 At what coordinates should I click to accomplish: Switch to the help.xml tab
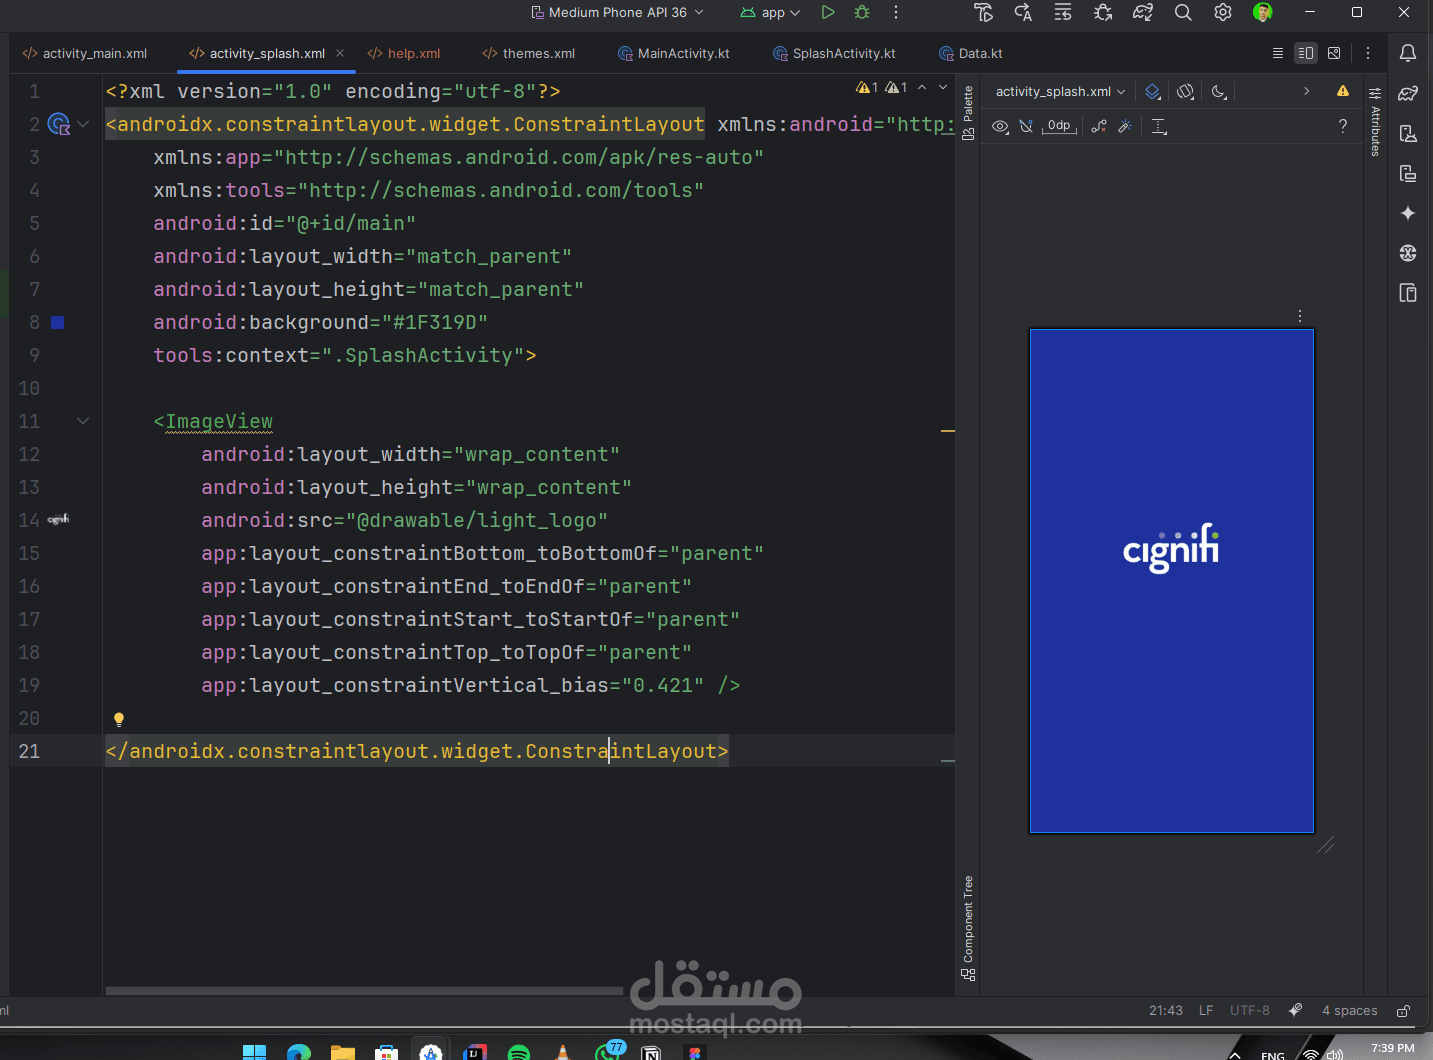point(404,53)
